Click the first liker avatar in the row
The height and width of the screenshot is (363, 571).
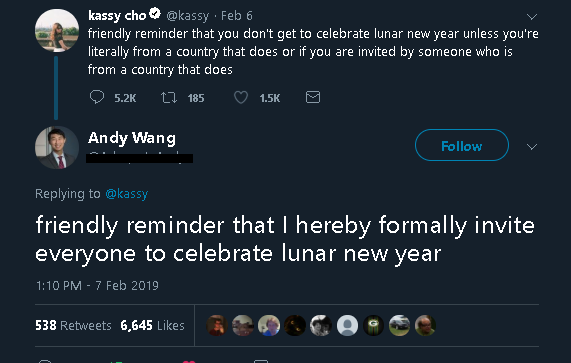[217, 325]
